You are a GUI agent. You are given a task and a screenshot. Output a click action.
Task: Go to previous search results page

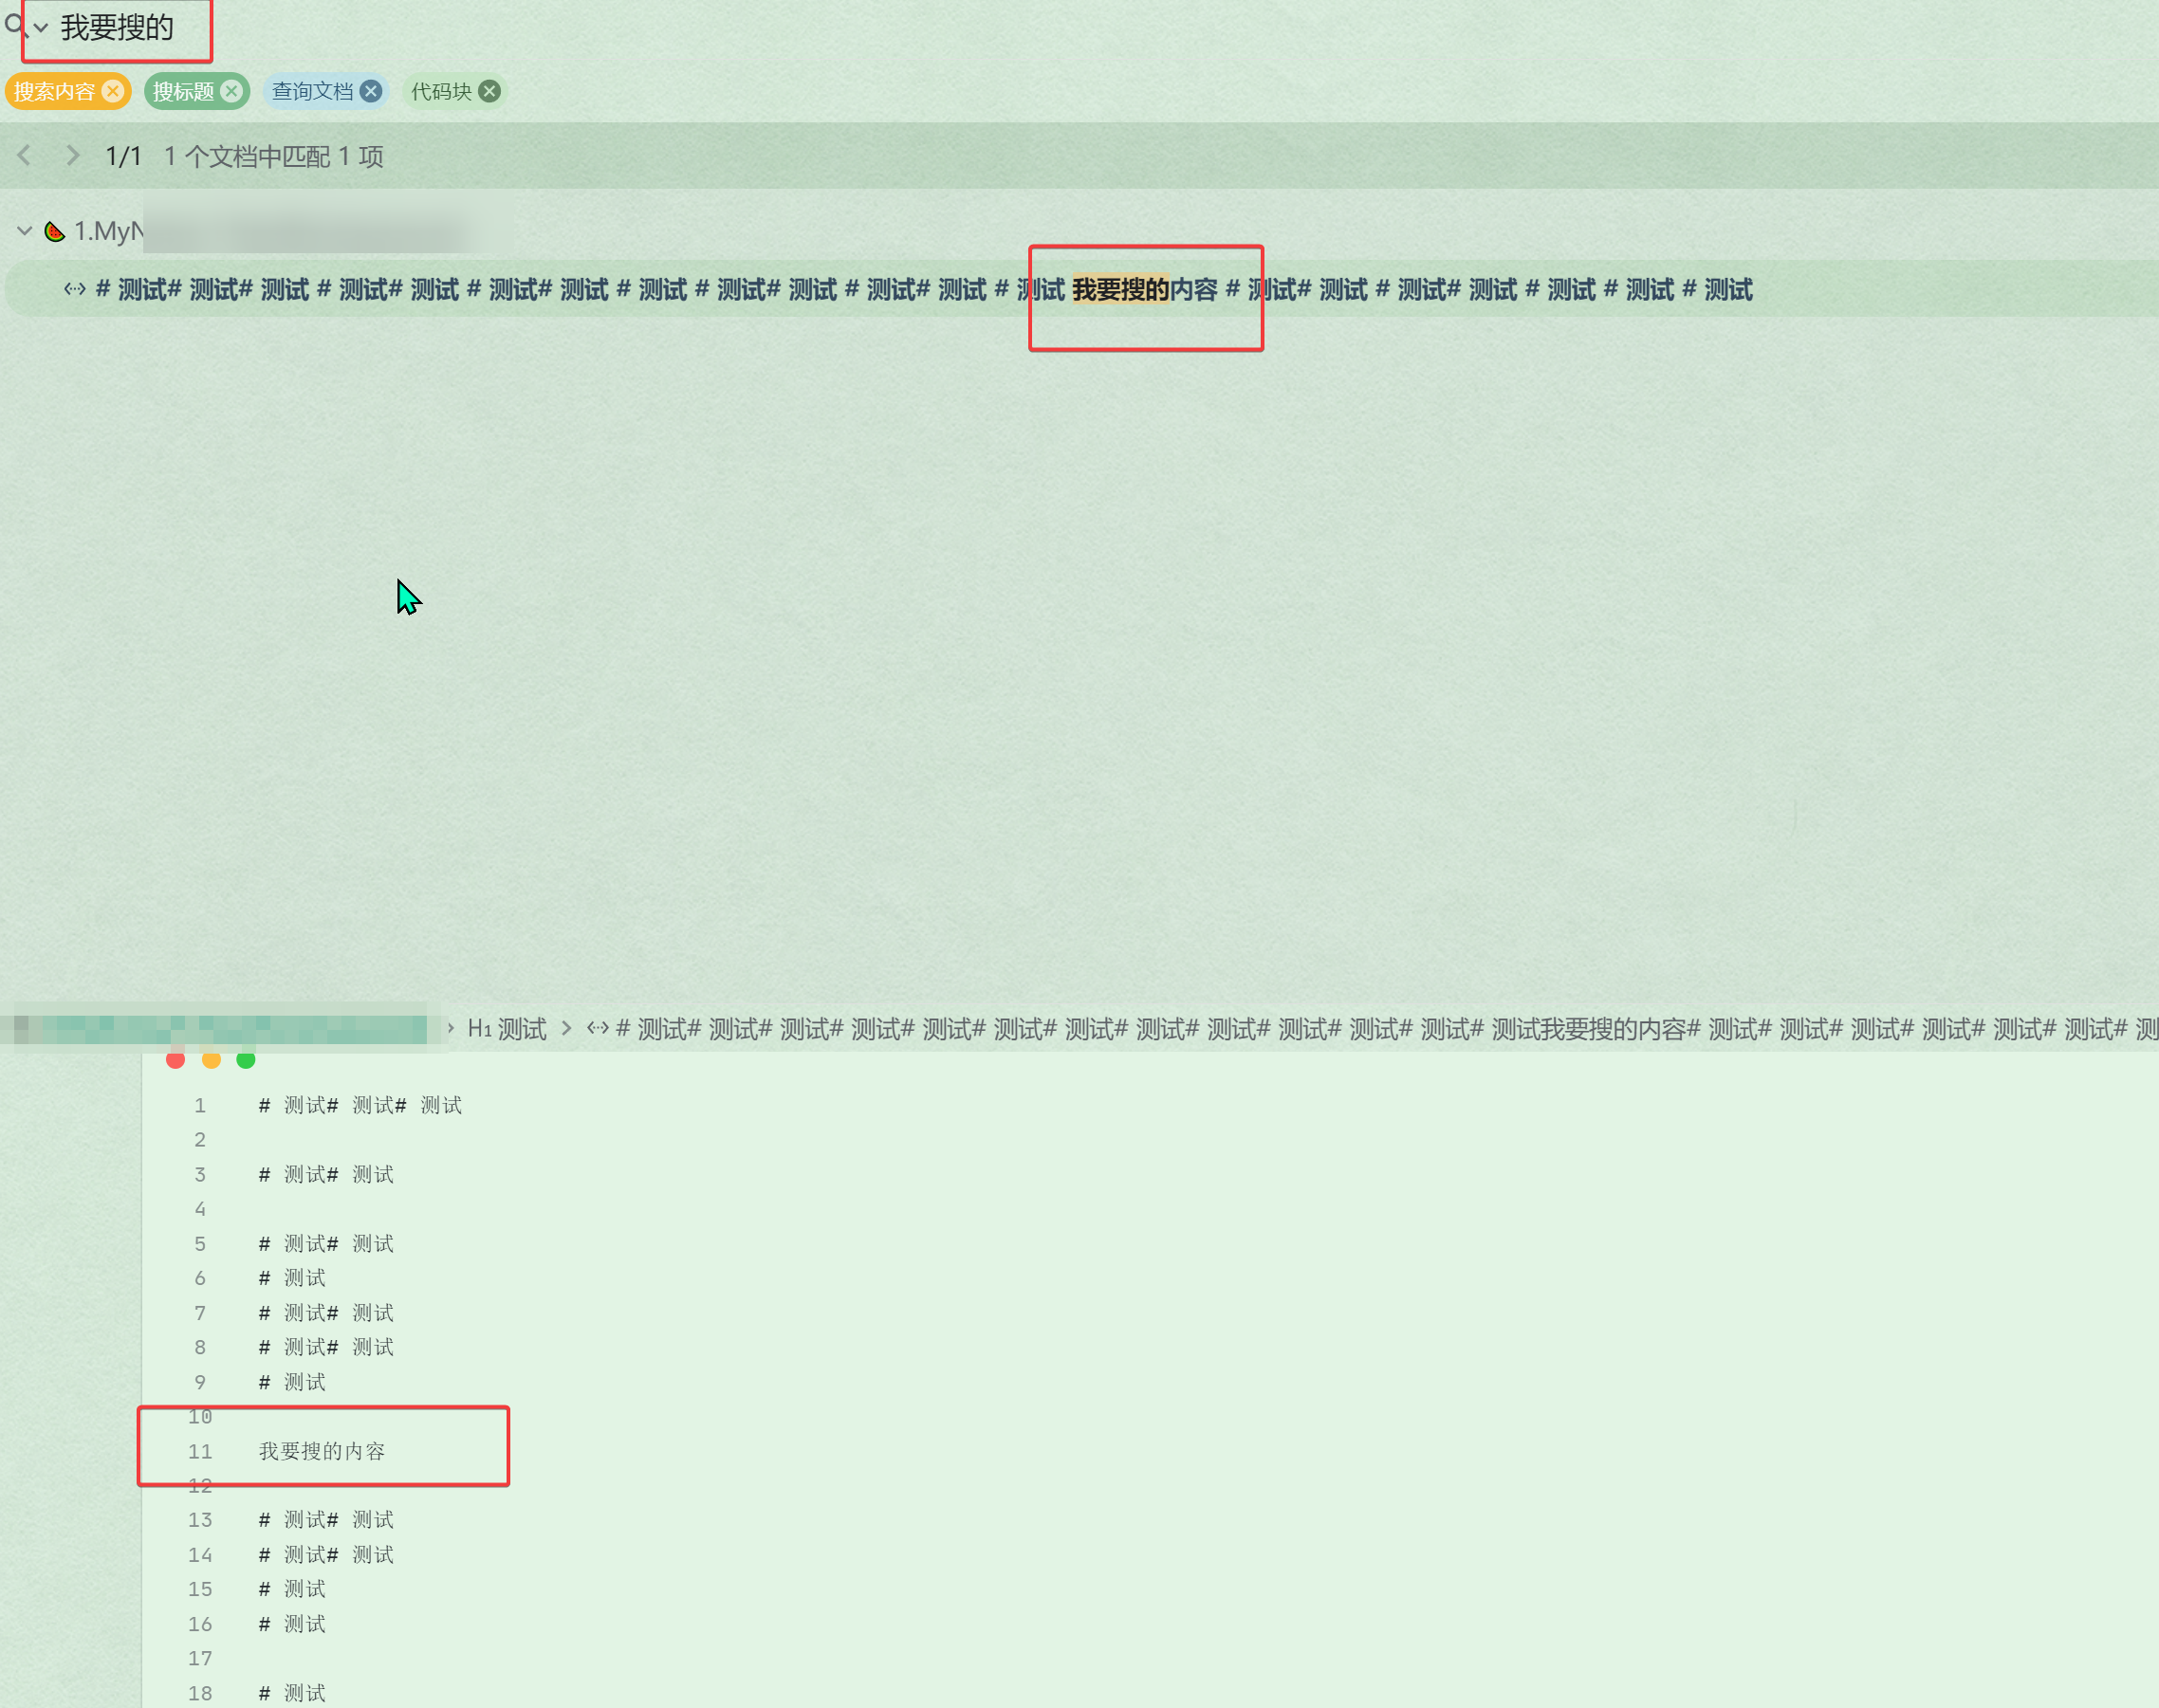[x=25, y=155]
